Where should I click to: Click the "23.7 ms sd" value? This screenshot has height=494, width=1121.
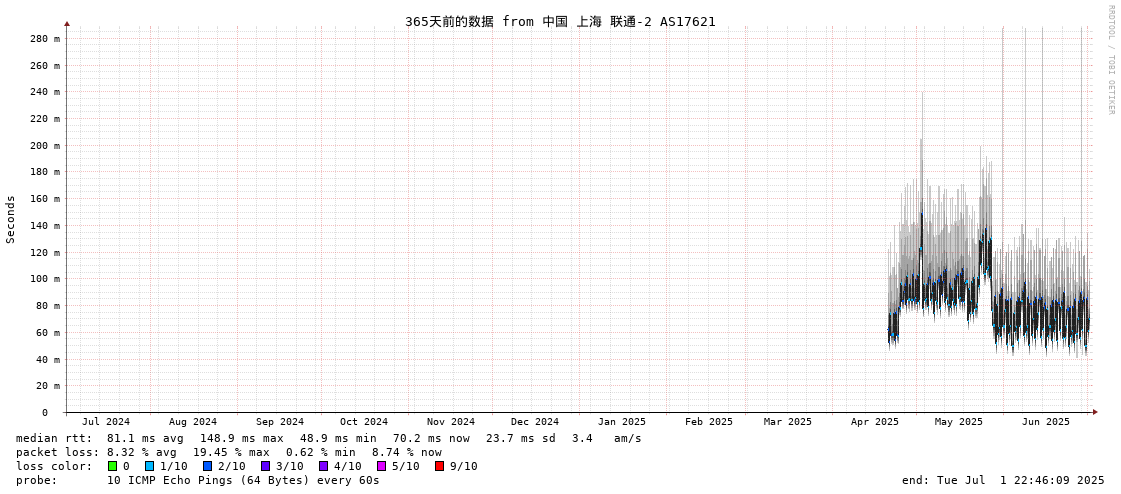(x=521, y=438)
